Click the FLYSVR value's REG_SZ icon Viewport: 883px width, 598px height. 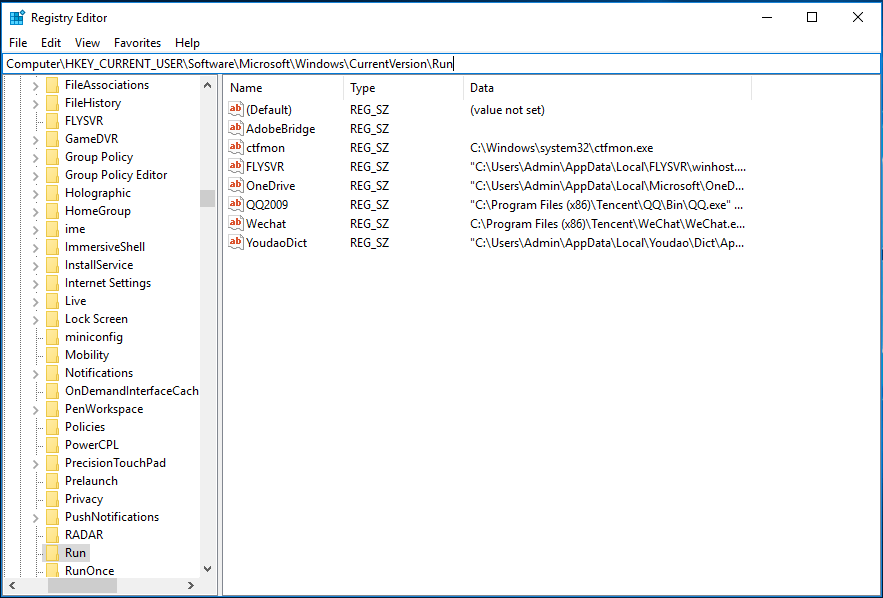coord(235,166)
